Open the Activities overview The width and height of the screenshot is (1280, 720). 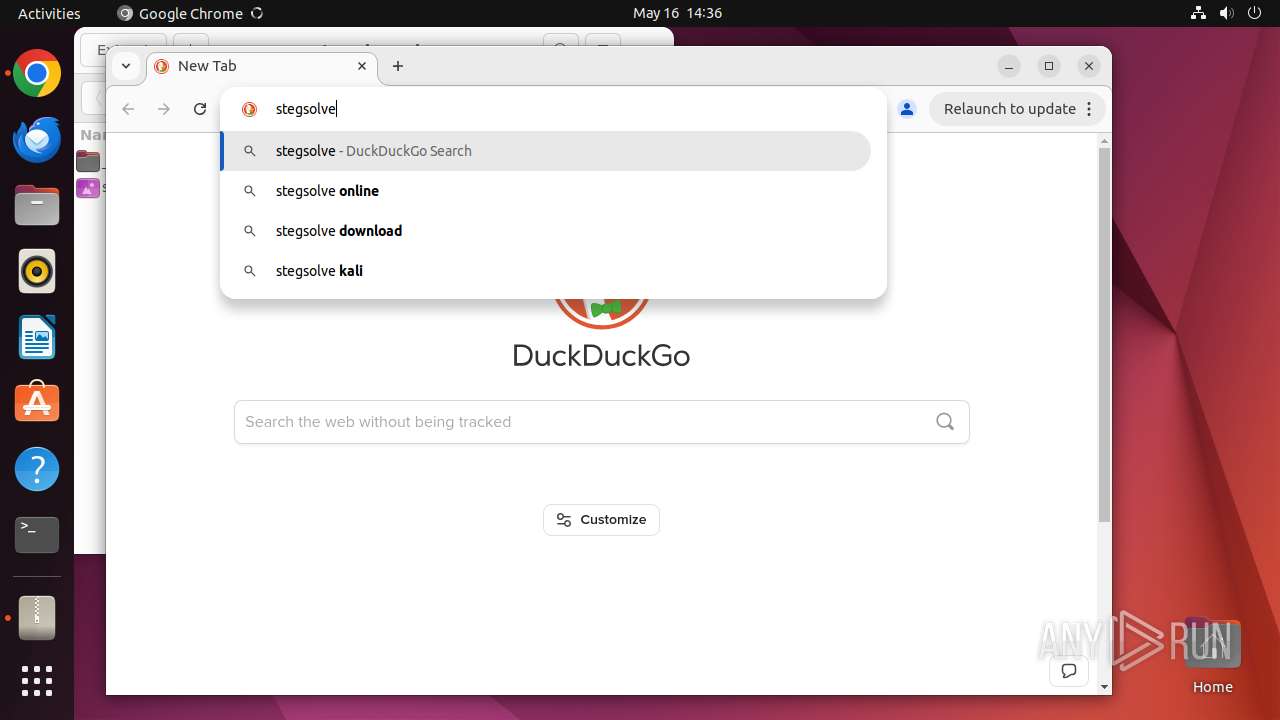49,13
